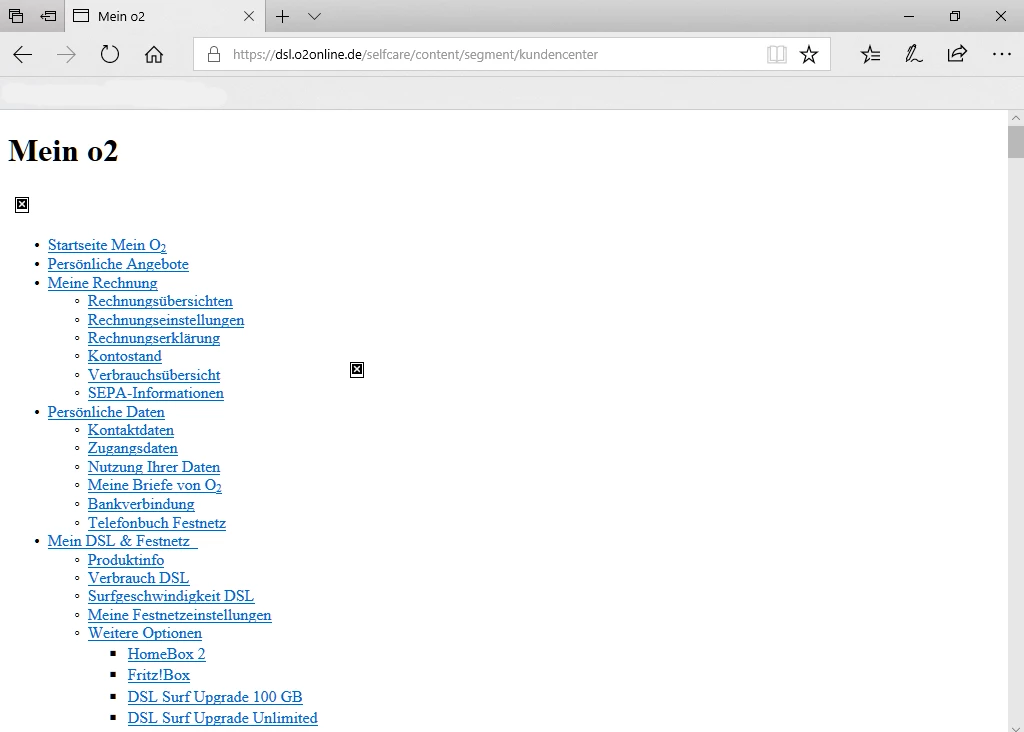The width and height of the screenshot is (1024, 732).
Task: Open Zugangsdaten link
Action: coord(133,449)
